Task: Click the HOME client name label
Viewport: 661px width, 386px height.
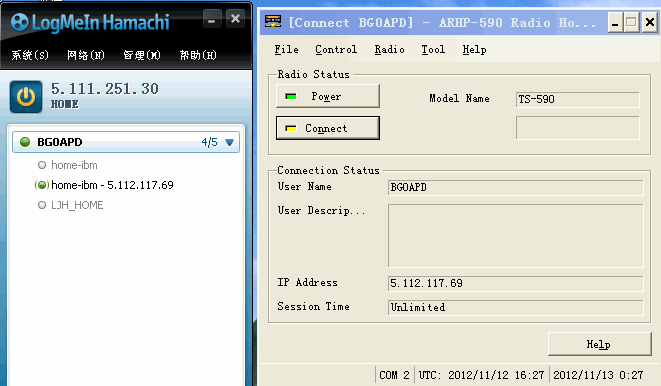Action: coord(64,104)
